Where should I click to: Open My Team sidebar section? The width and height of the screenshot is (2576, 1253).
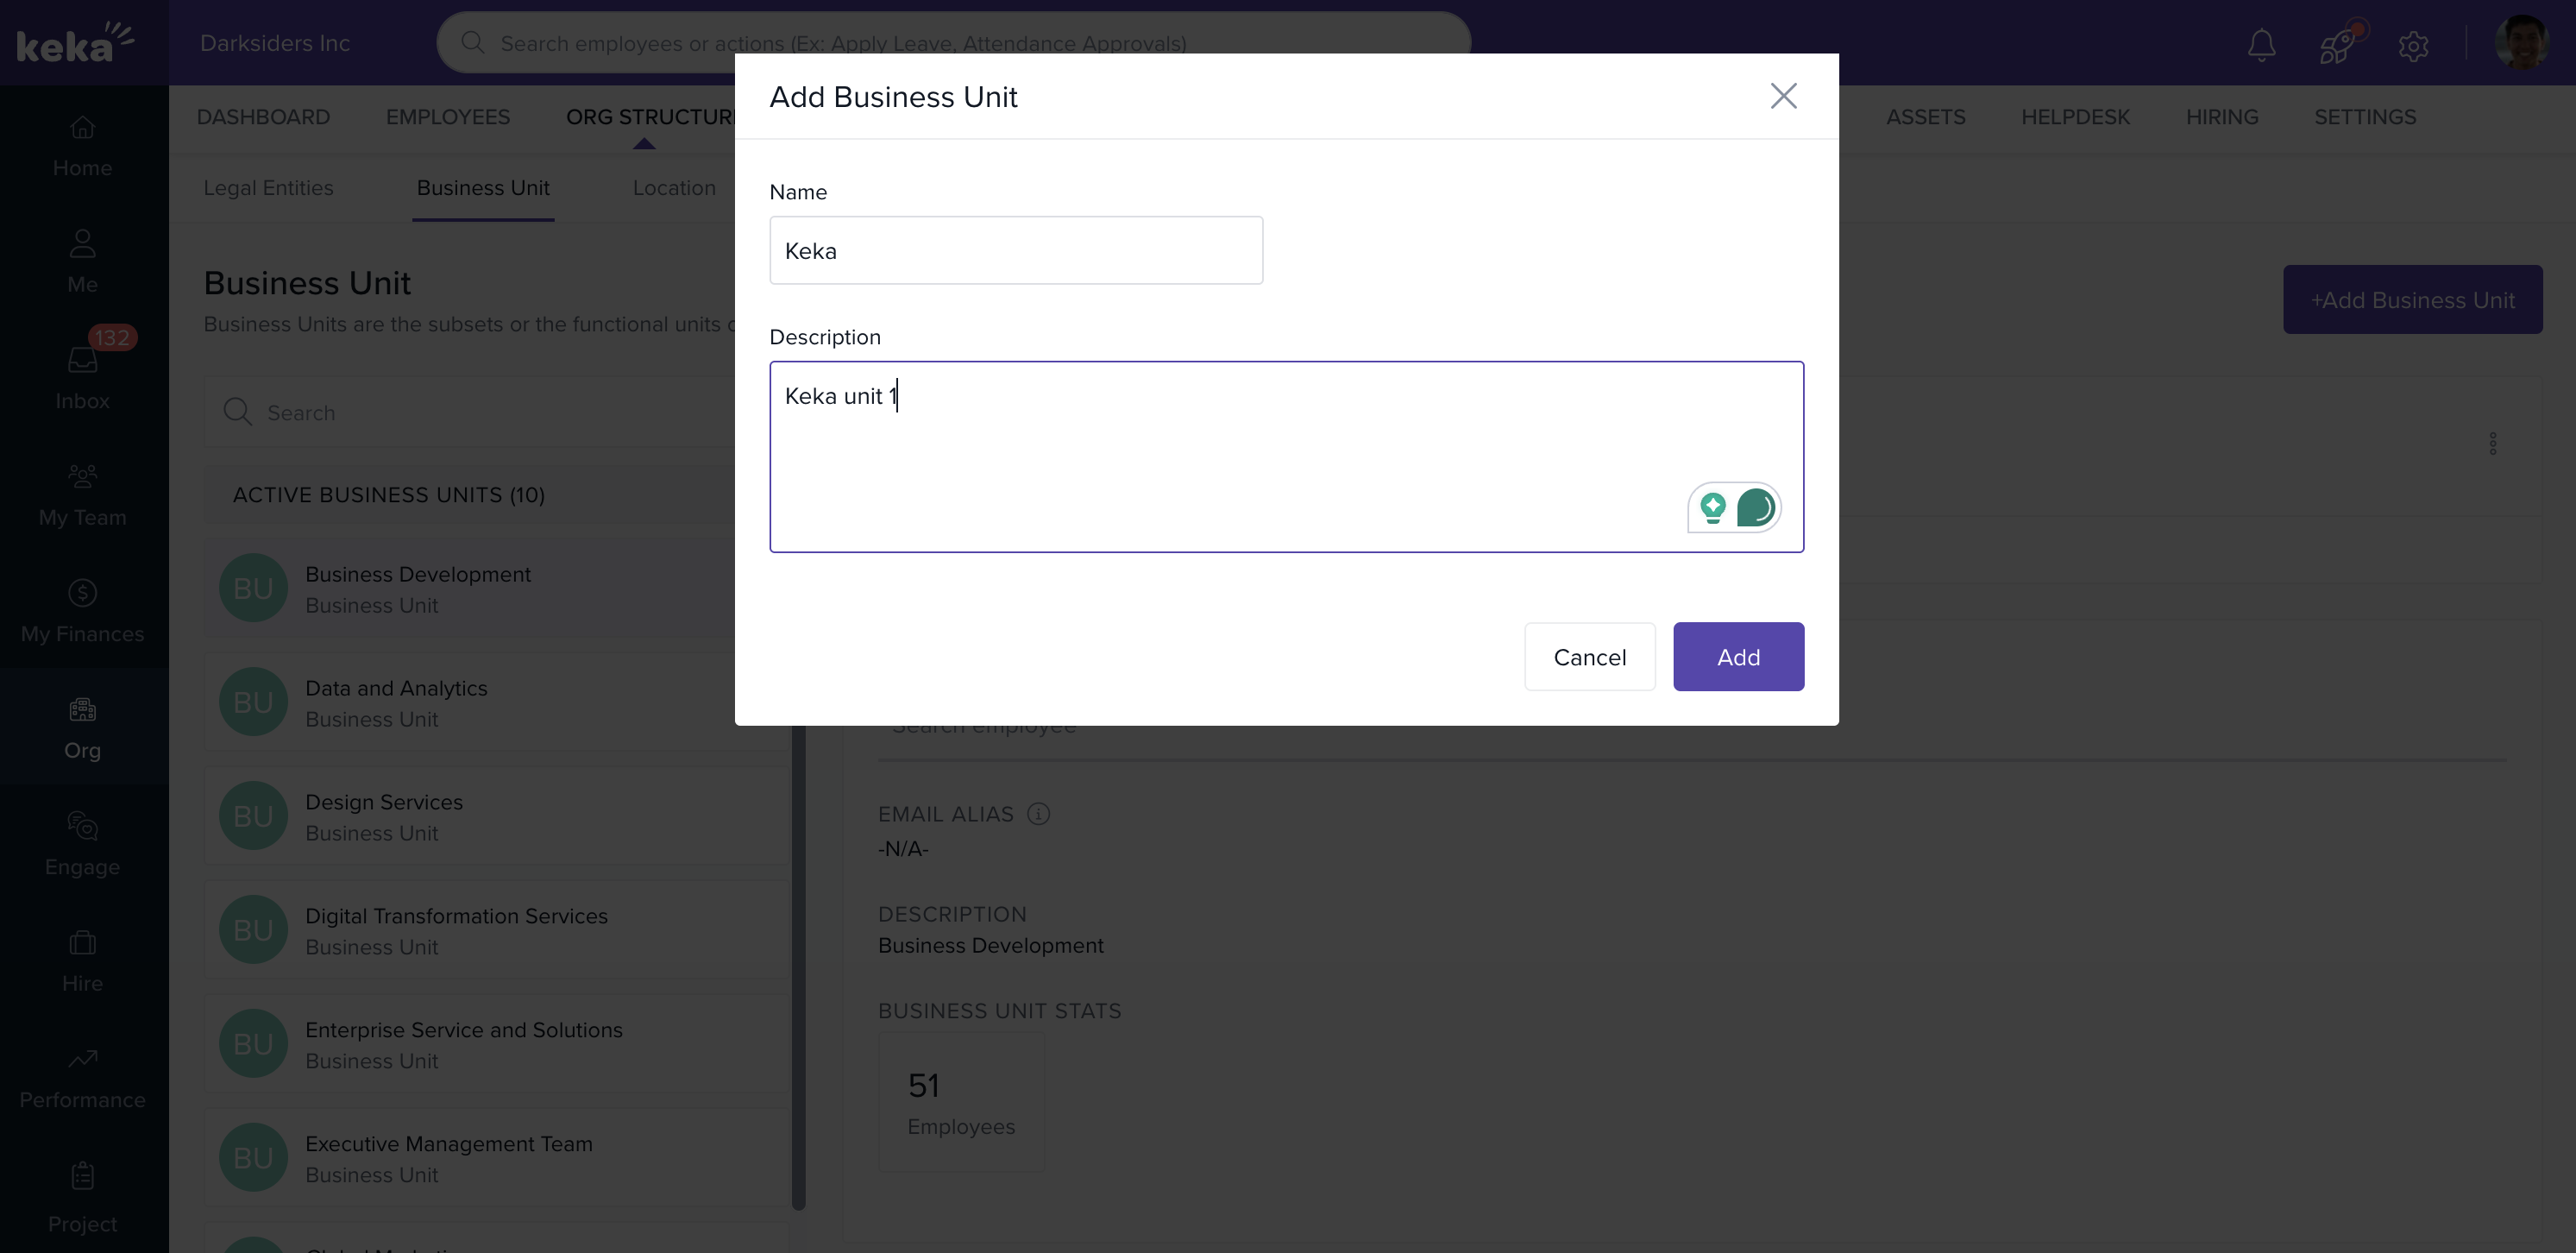[82, 494]
